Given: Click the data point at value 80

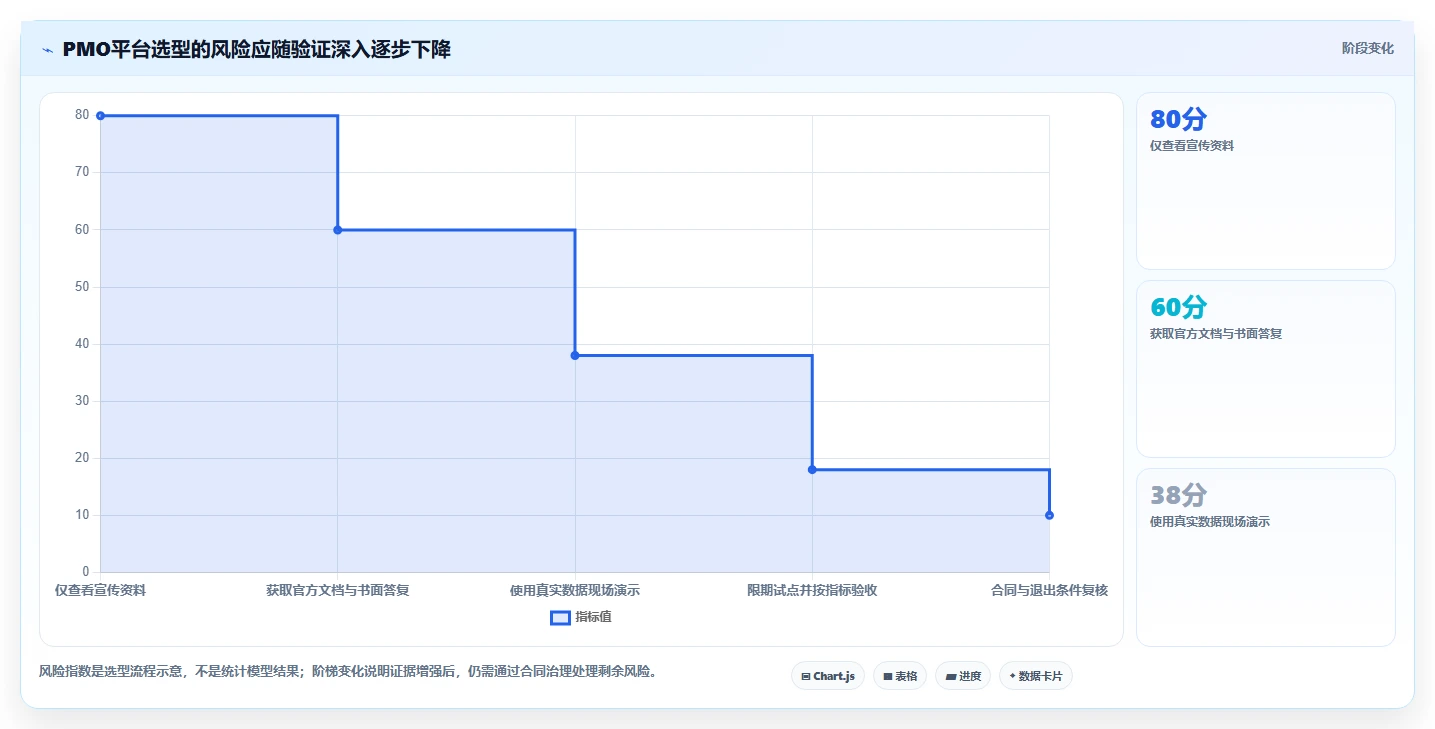Looking at the screenshot, I should pyautogui.click(x=100, y=116).
